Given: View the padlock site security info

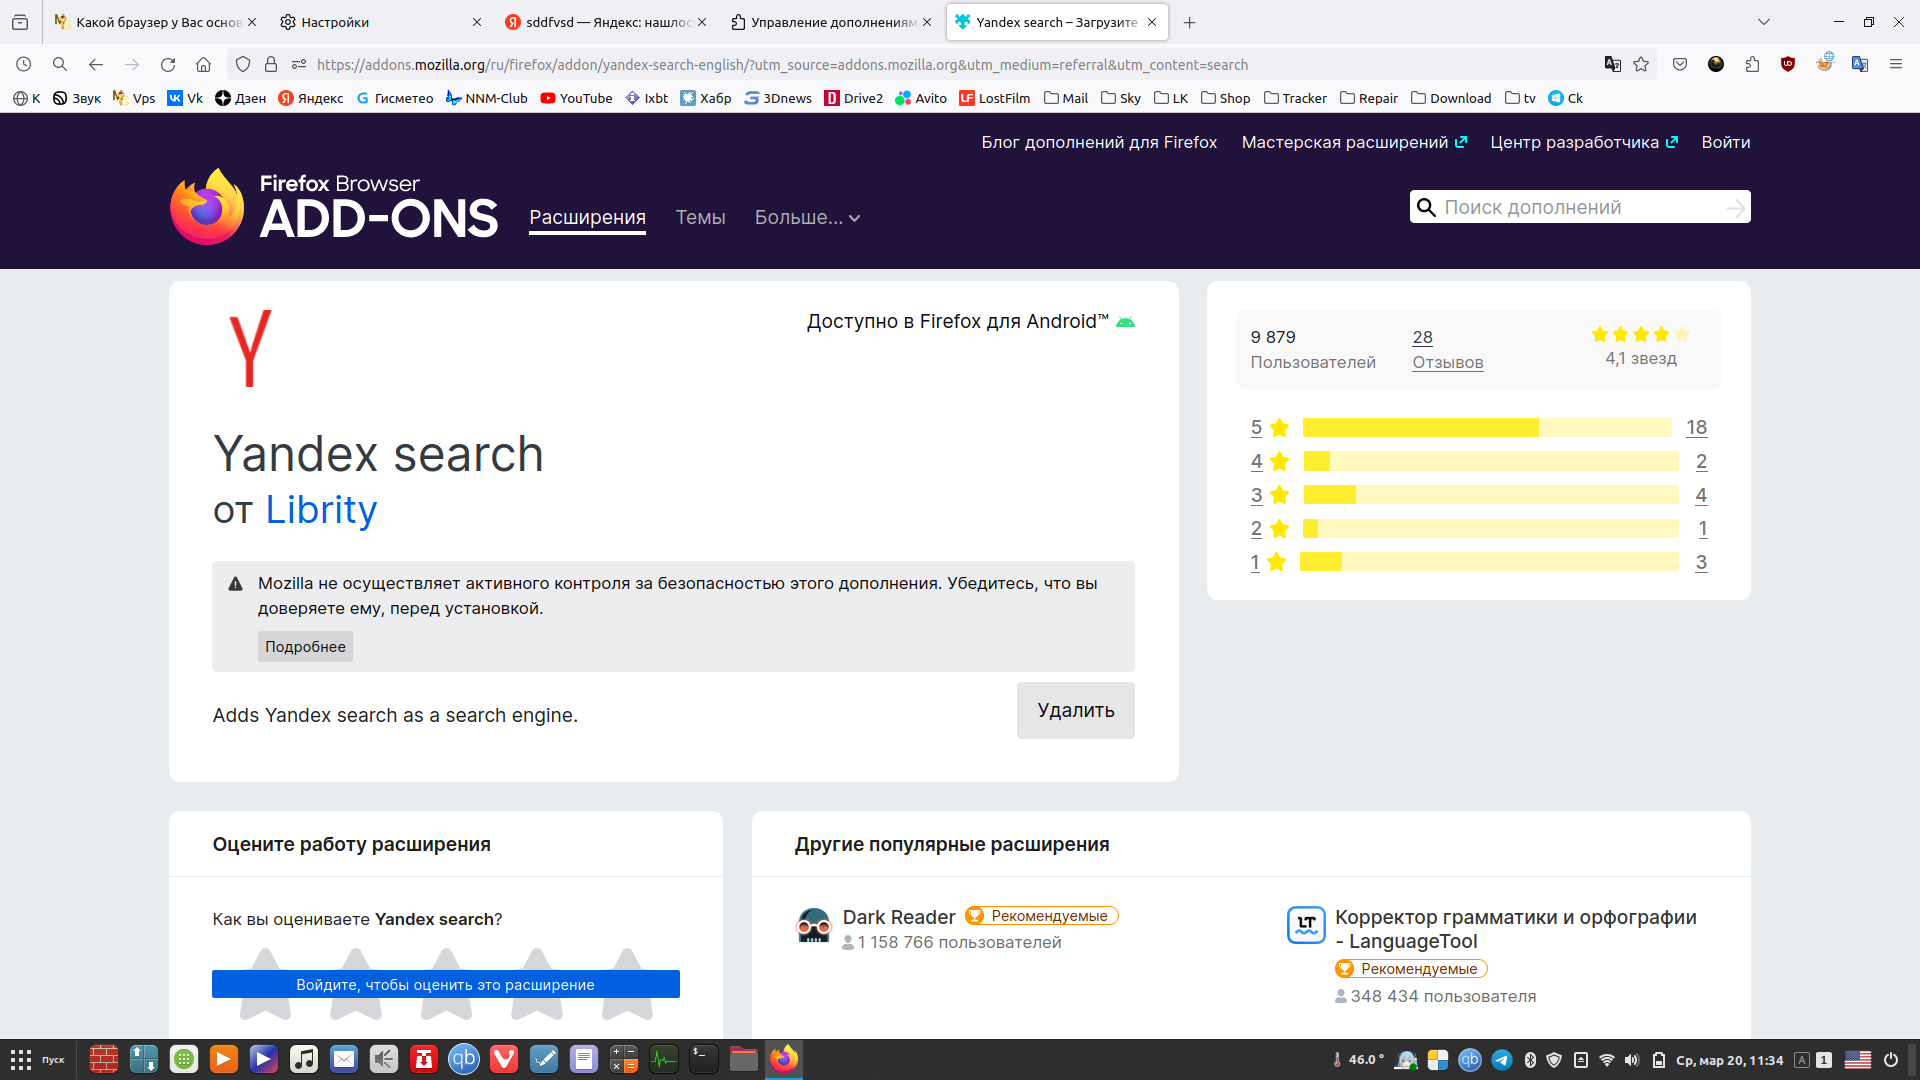Looking at the screenshot, I should coord(271,64).
